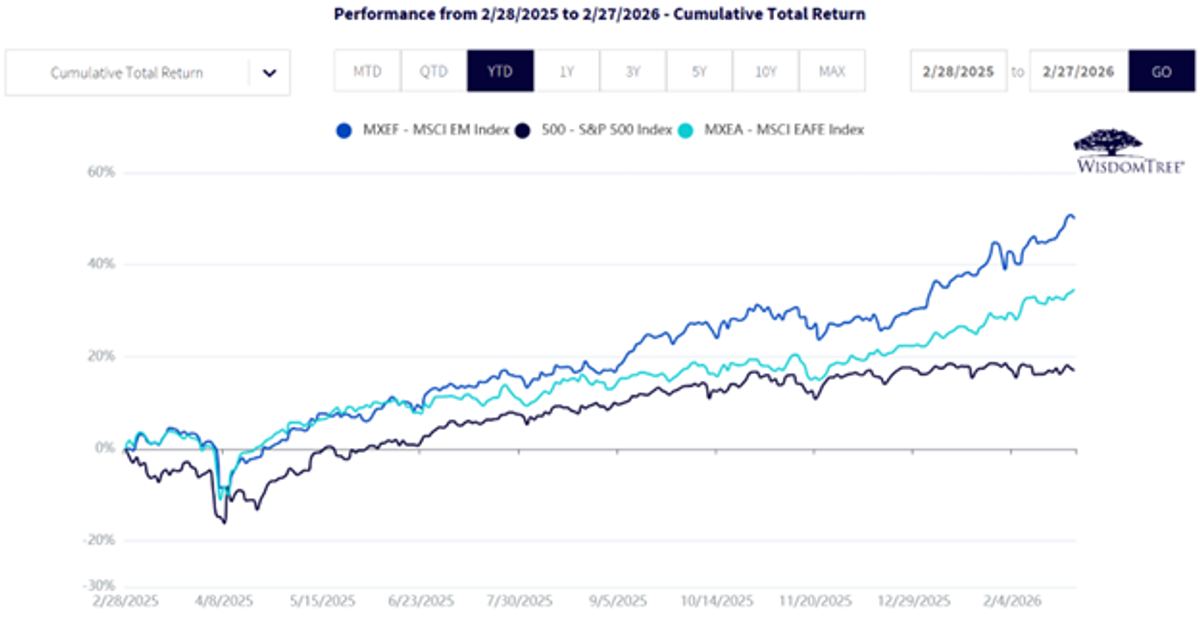The height and width of the screenshot is (619, 1200).
Task: Toggle the MXEA MSCI EAFE legend dot
Action: pos(686,130)
